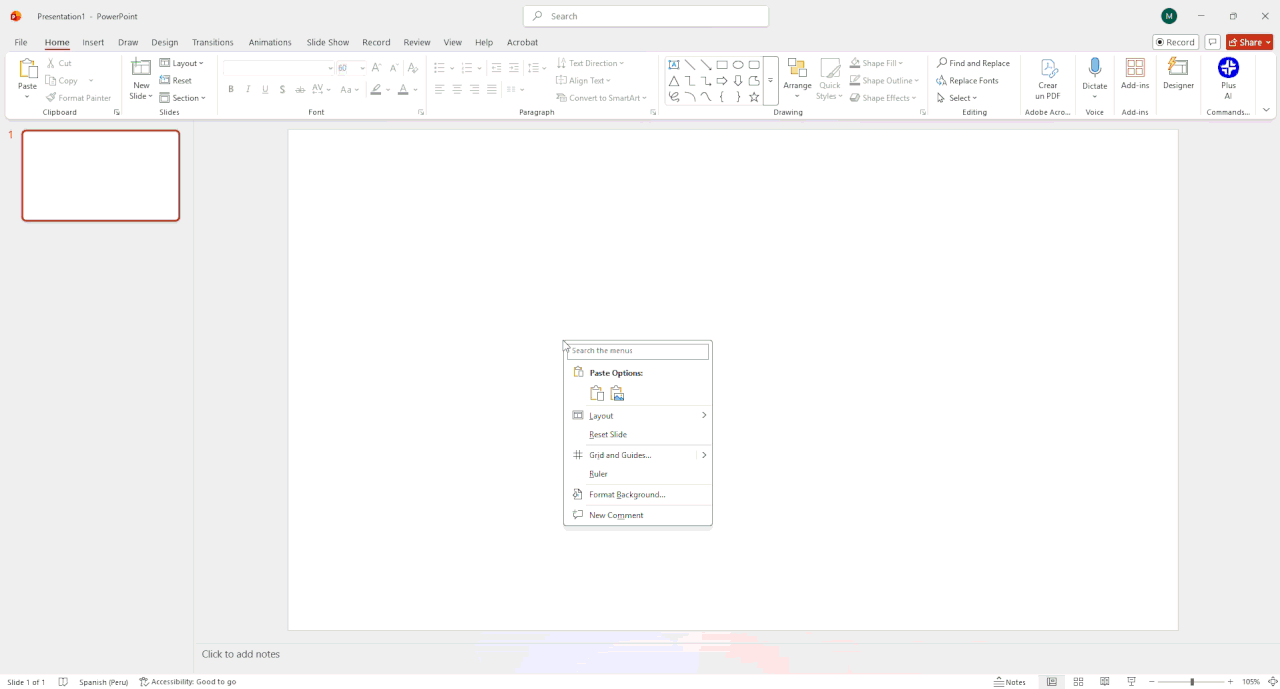Click Reset in the Slides group

point(176,80)
